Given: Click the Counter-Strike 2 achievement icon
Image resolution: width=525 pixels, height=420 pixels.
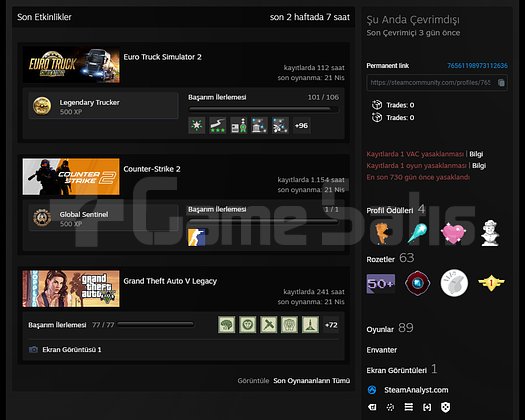Looking at the screenshot, I should coord(197,237).
